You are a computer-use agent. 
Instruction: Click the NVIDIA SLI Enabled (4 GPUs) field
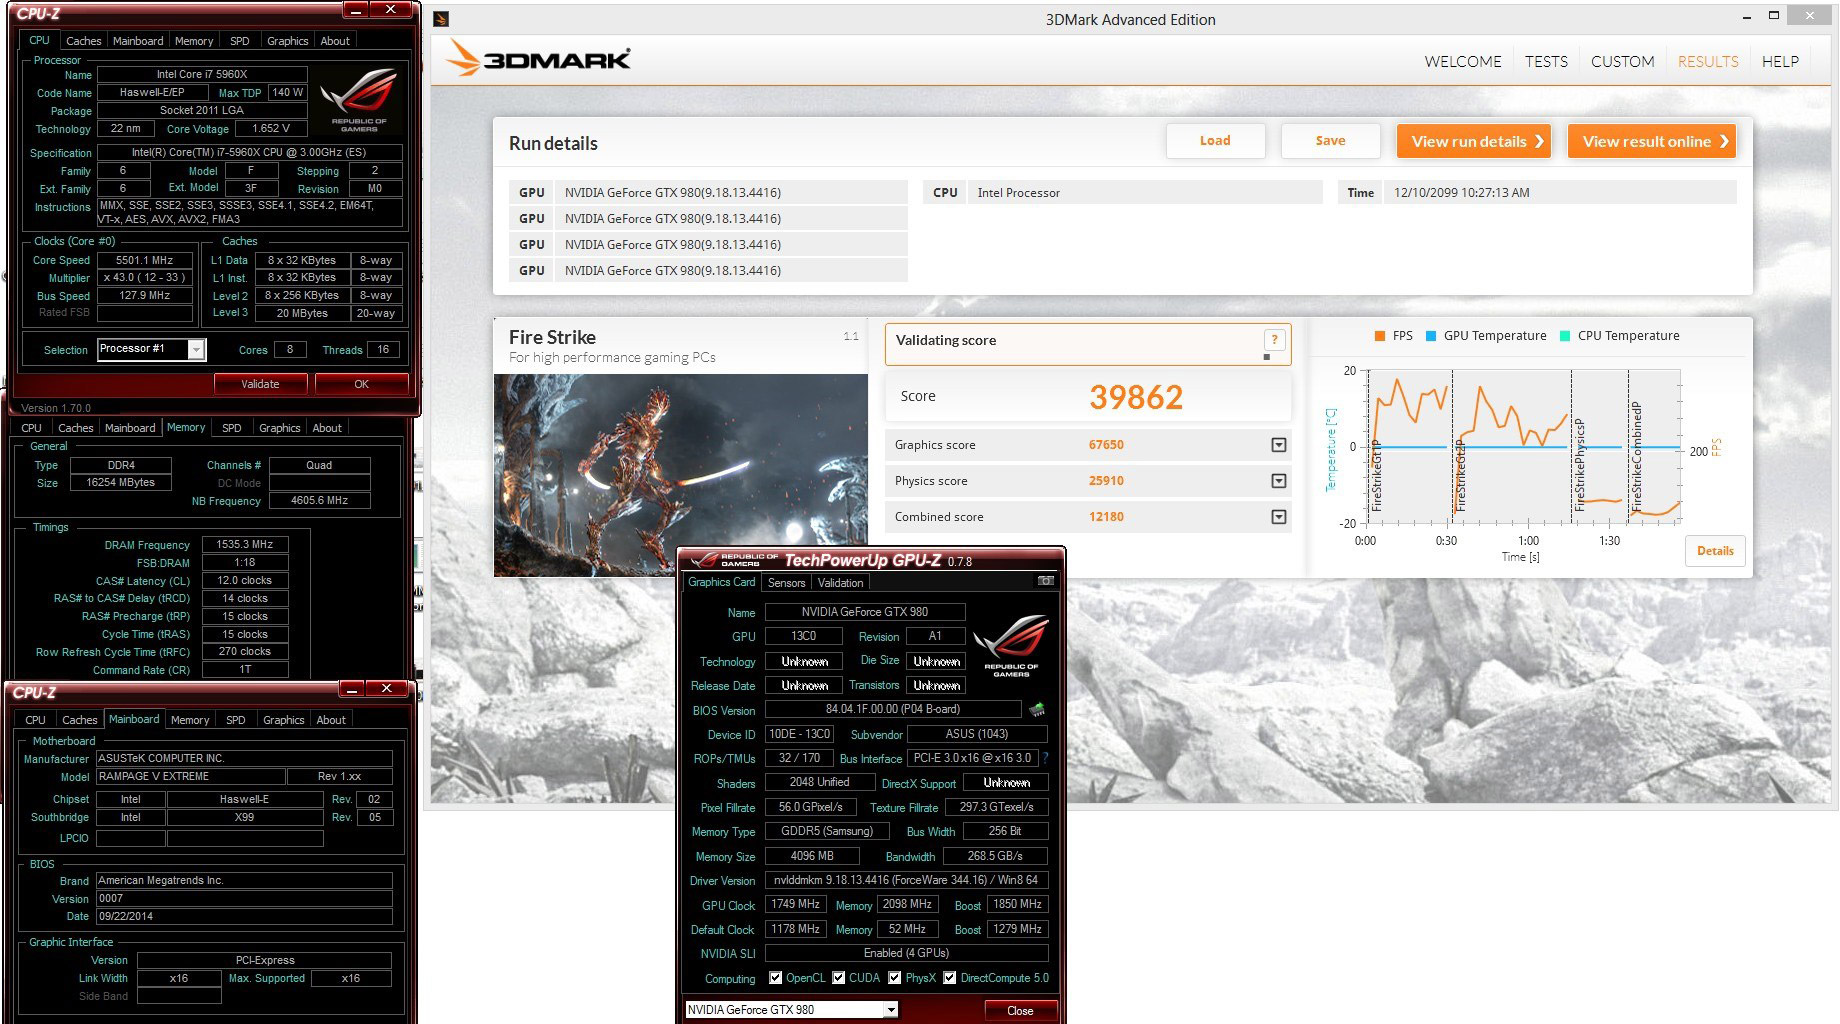[x=906, y=954]
